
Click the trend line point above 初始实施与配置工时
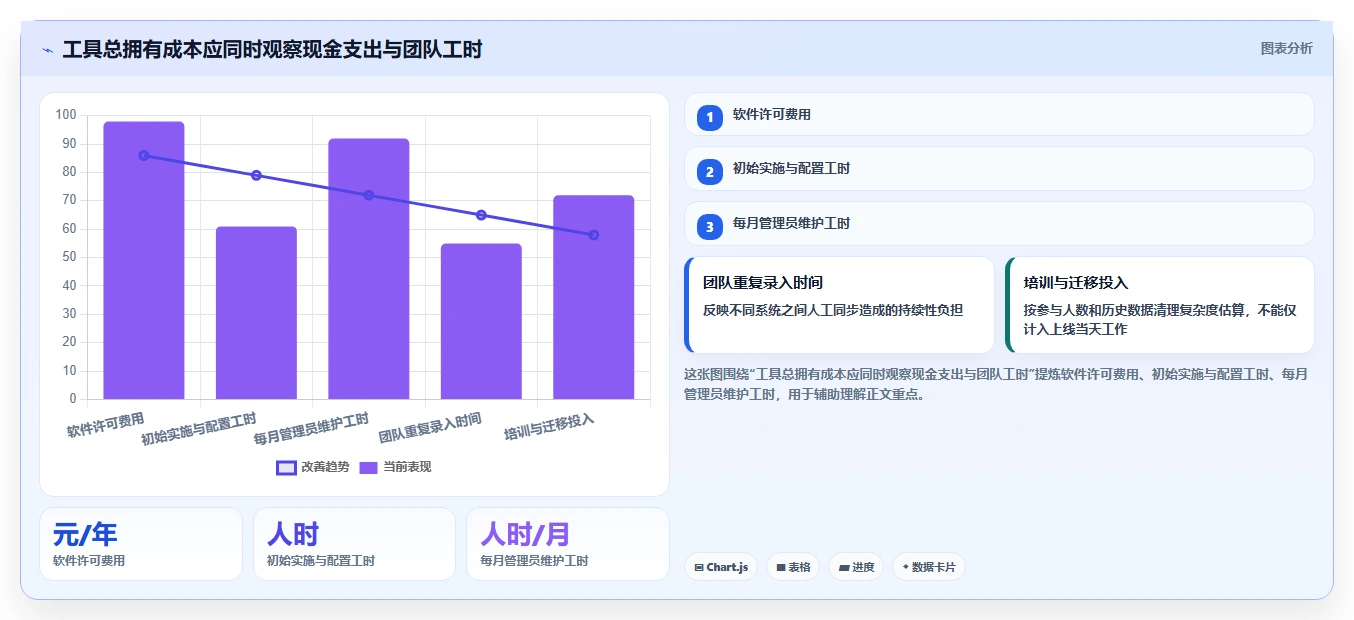(256, 175)
